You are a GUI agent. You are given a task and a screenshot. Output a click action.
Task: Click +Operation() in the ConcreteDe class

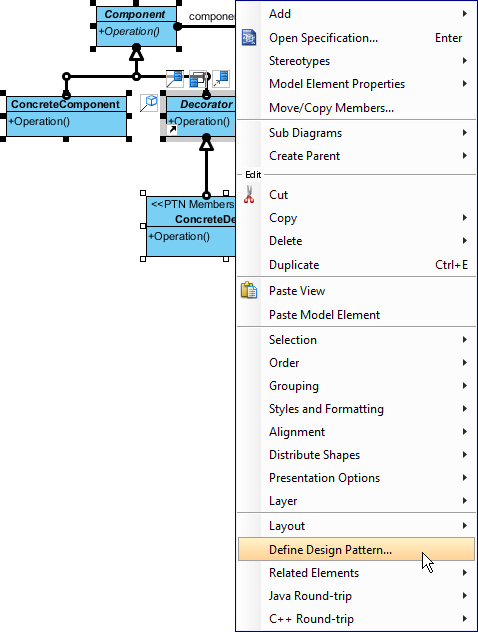(x=179, y=236)
